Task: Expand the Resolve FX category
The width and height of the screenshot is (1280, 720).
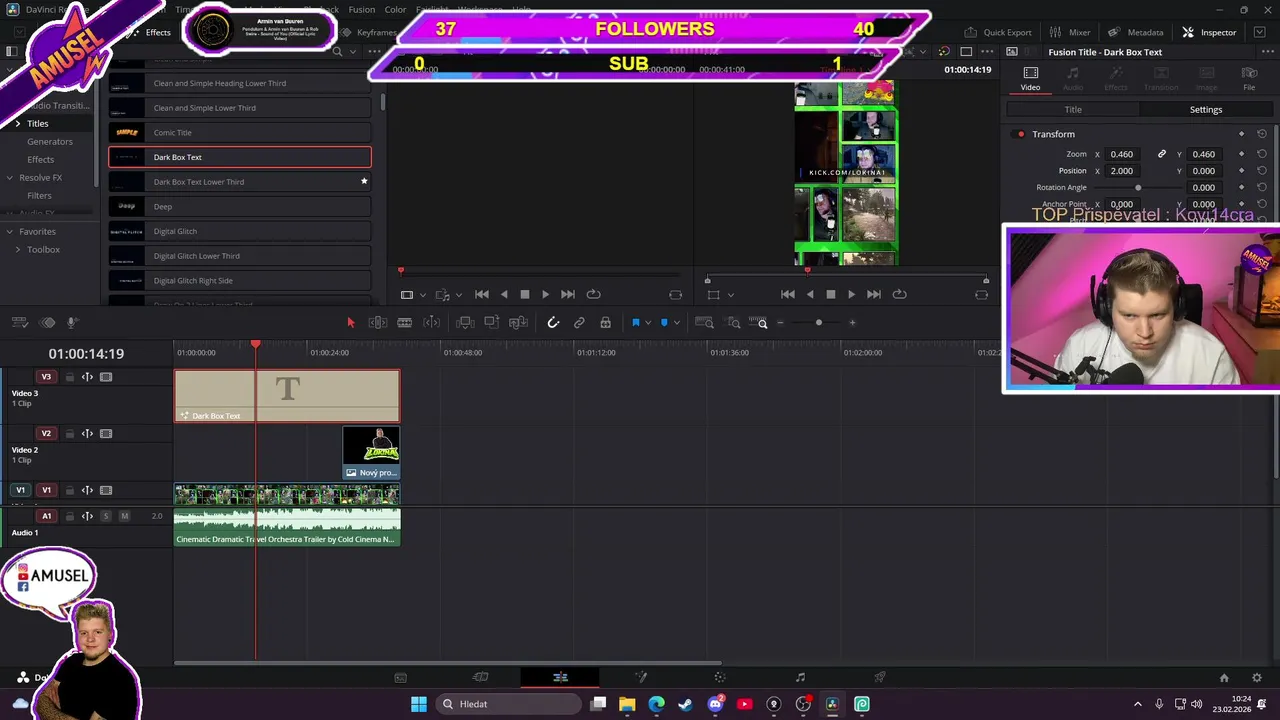Action: pos(10,177)
